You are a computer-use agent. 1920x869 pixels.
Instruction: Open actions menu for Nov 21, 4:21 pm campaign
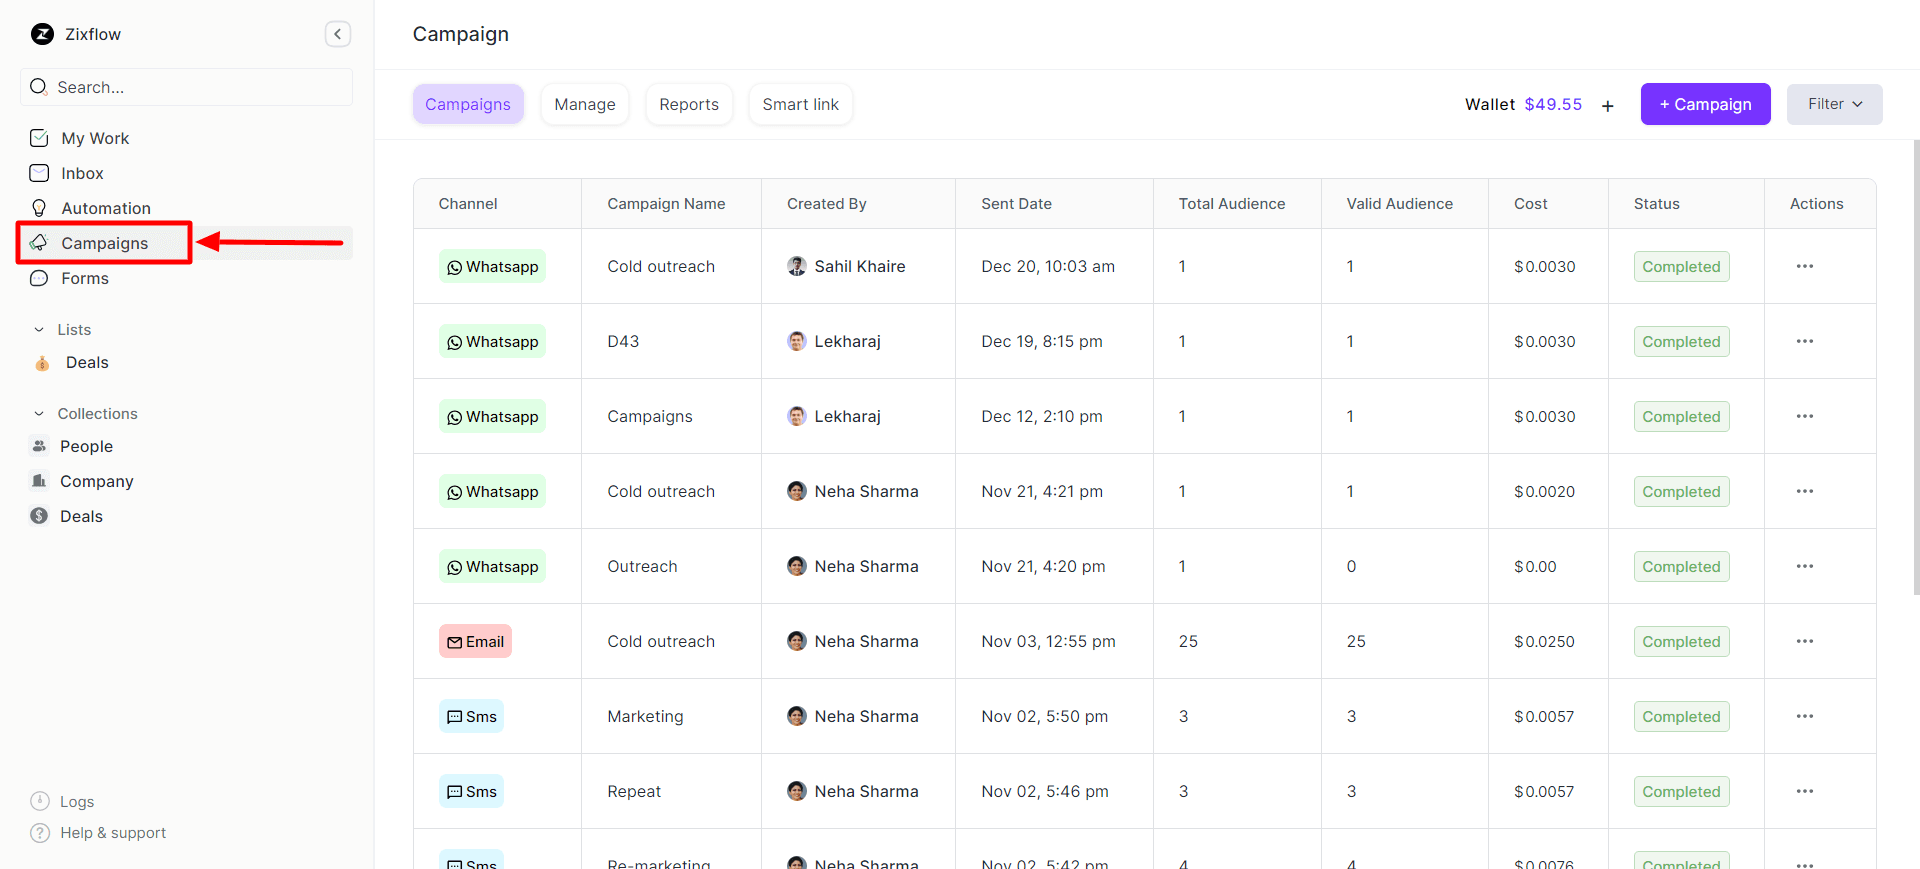click(1804, 491)
